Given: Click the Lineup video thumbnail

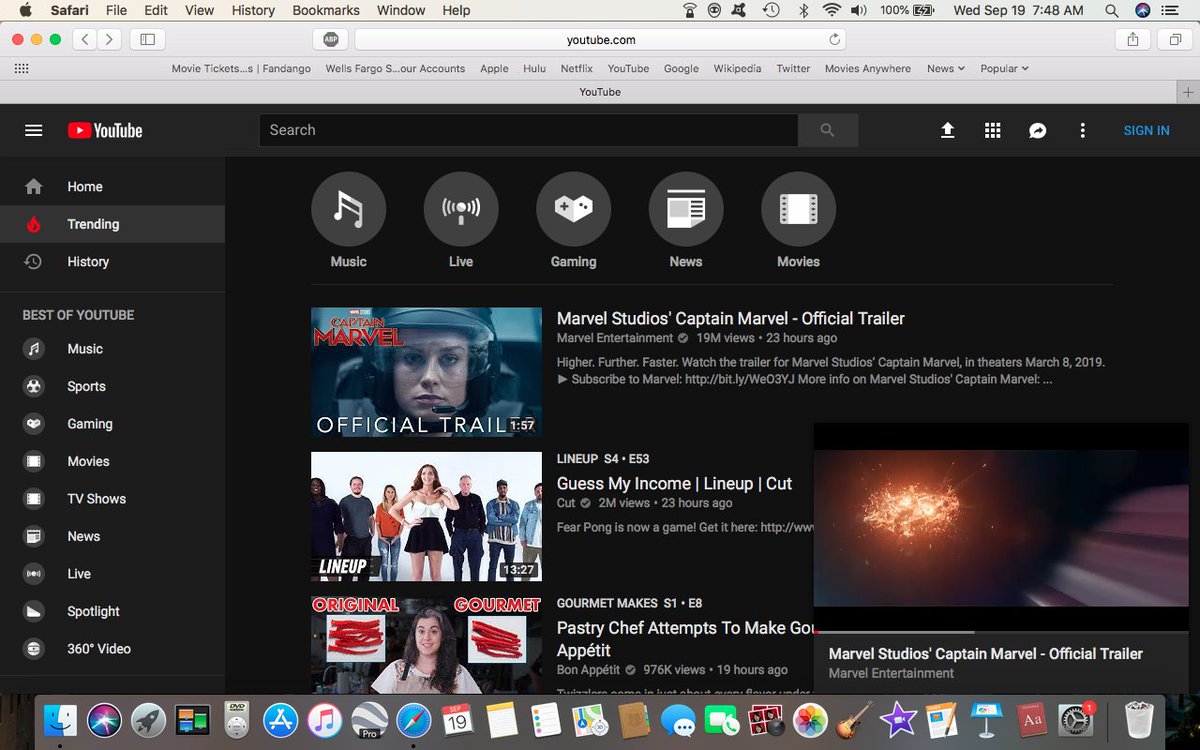Looking at the screenshot, I should [426, 516].
